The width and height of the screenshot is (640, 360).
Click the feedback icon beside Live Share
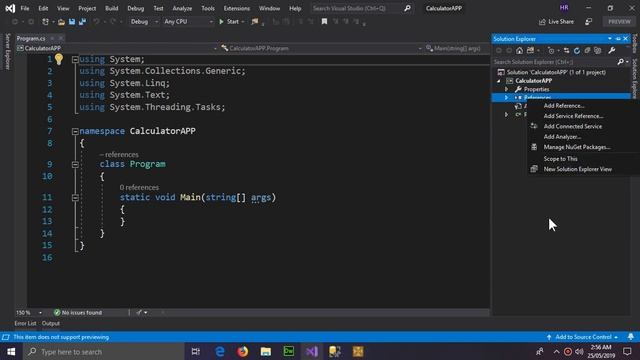pyautogui.click(x=588, y=22)
